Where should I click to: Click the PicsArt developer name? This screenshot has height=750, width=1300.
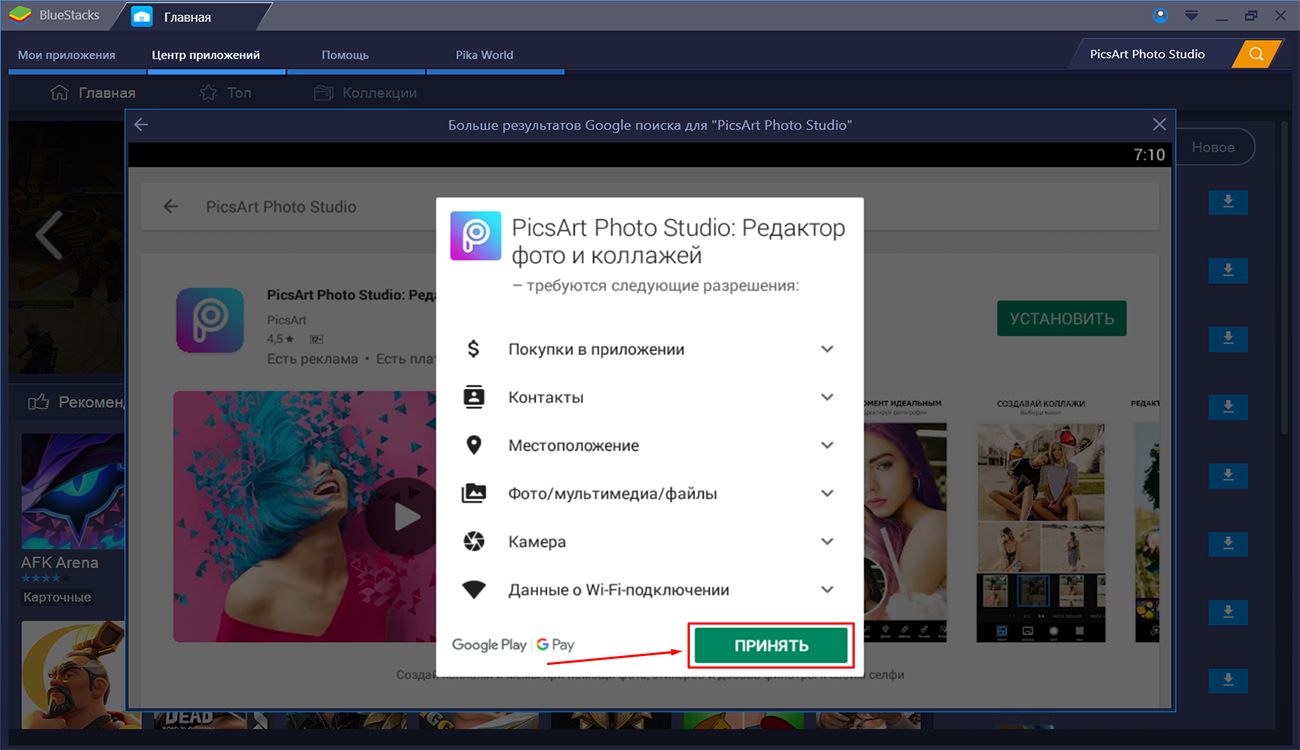coord(287,320)
